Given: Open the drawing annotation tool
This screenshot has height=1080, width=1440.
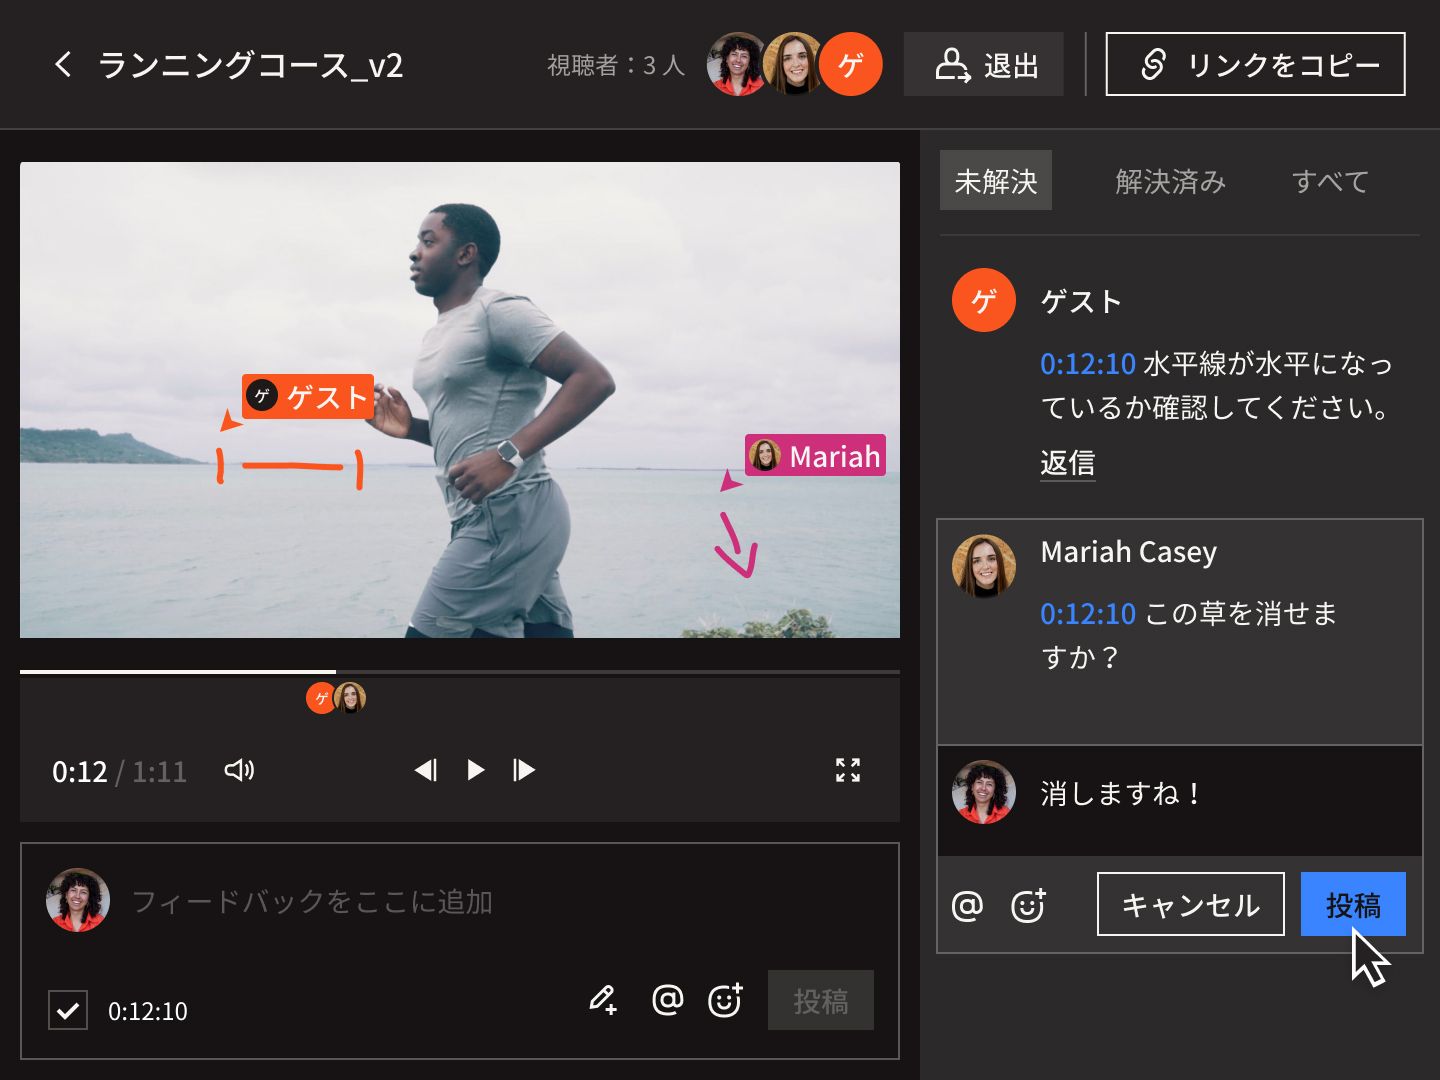Looking at the screenshot, I should tap(603, 1000).
